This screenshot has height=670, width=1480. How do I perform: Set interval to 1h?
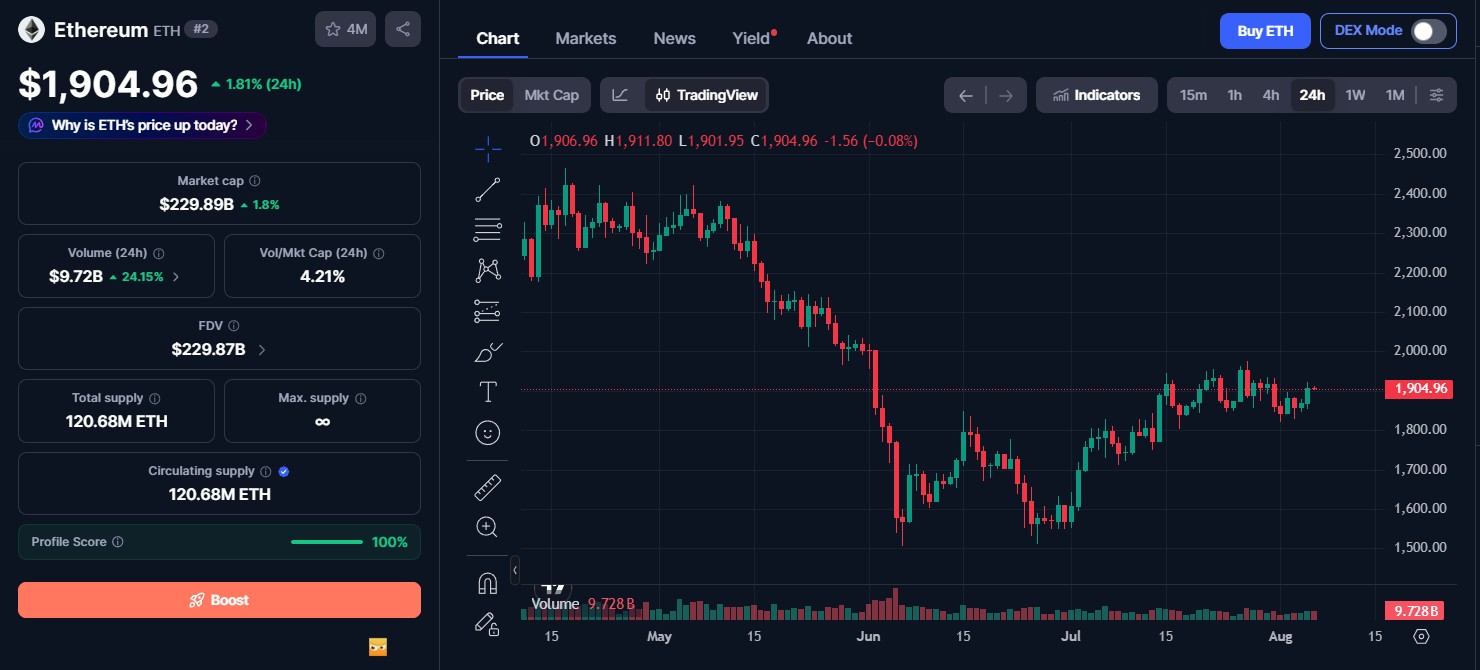[x=1235, y=95]
